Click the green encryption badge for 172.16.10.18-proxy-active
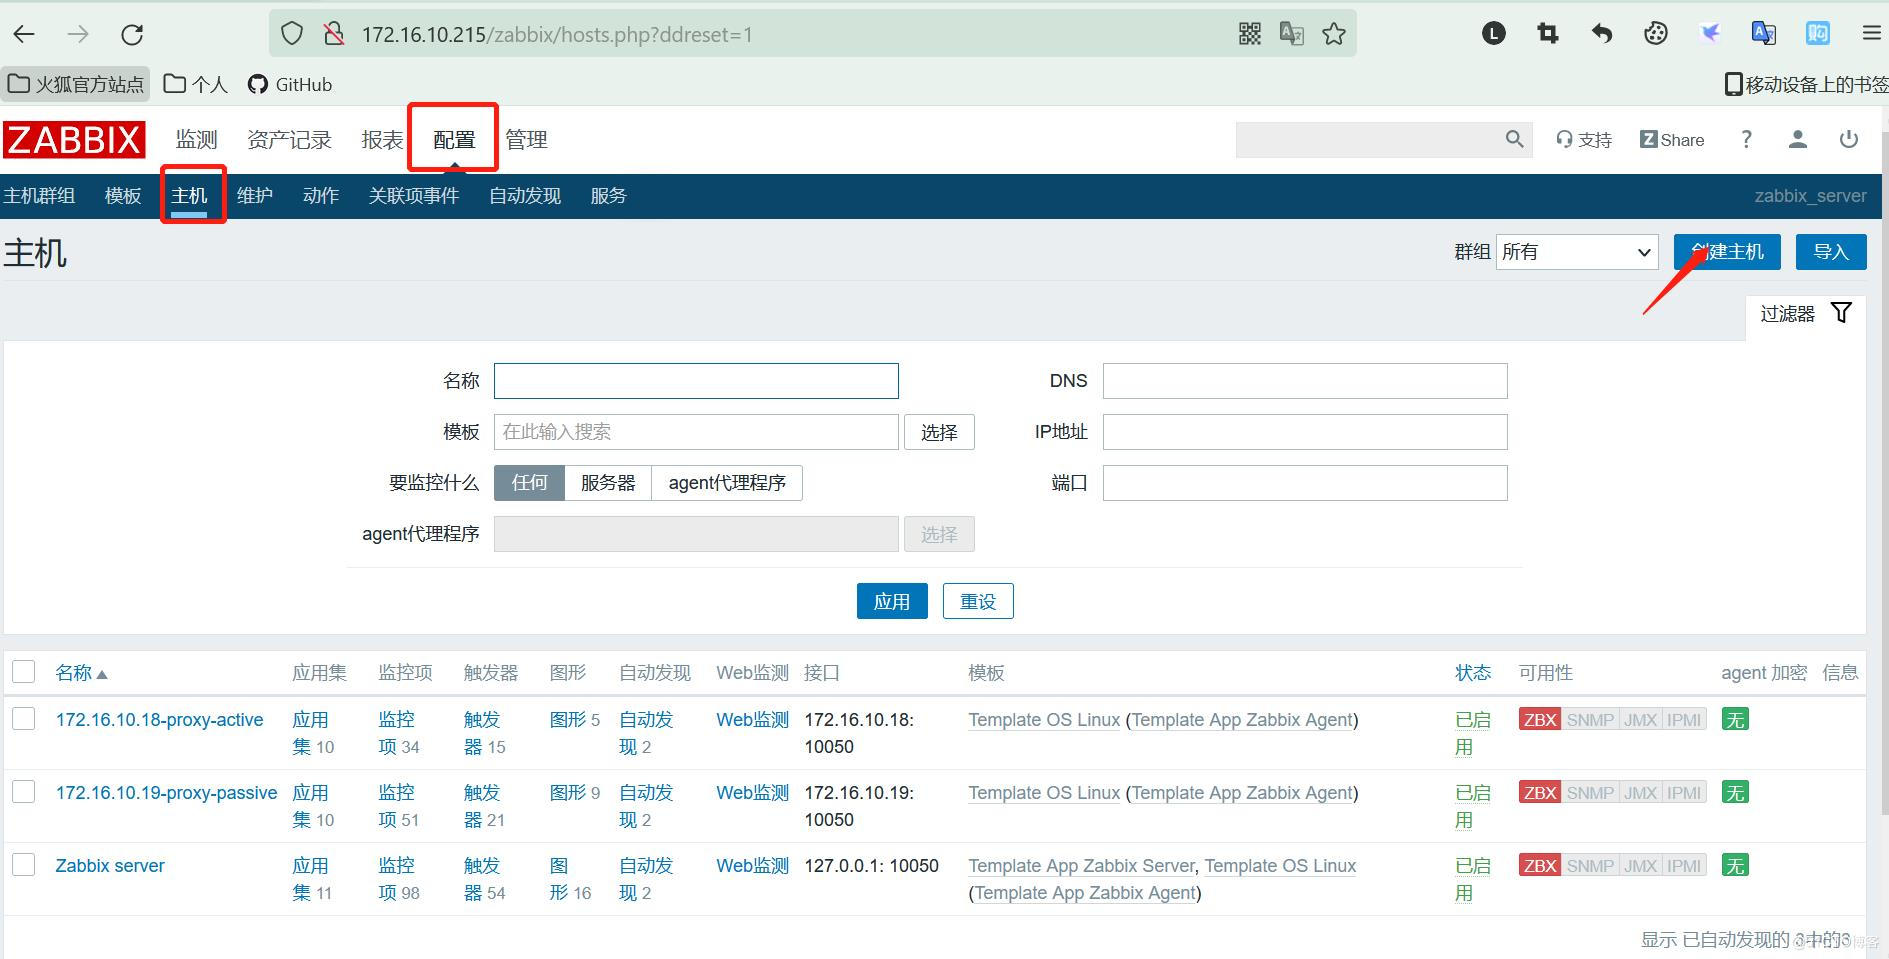1889x959 pixels. (x=1735, y=720)
